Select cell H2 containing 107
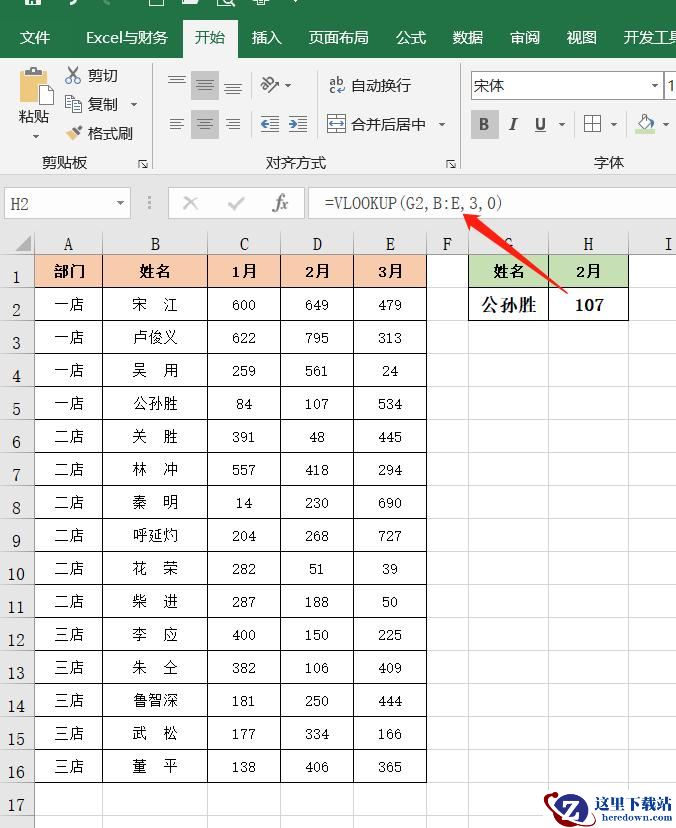The width and height of the screenshot is (676, 828). (x=588, y=304)
